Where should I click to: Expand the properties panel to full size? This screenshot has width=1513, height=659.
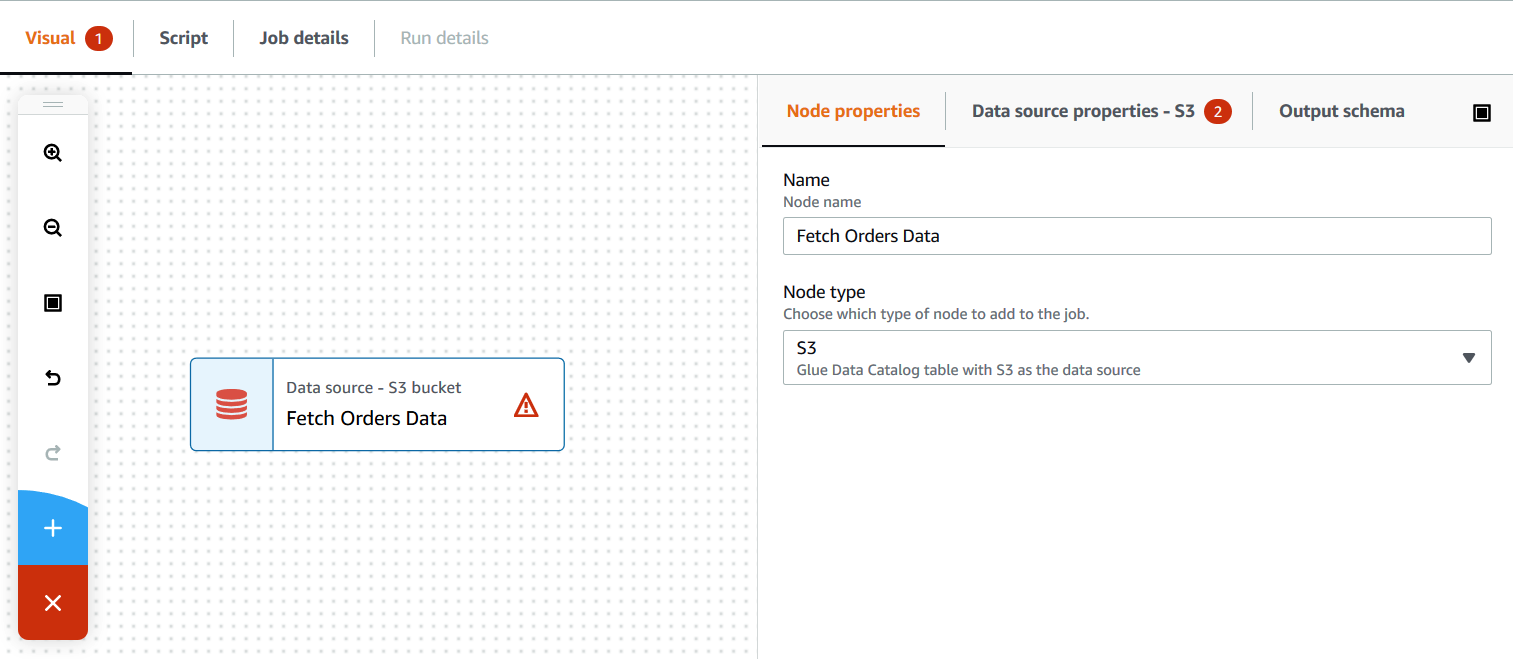tap(1482, 113)
